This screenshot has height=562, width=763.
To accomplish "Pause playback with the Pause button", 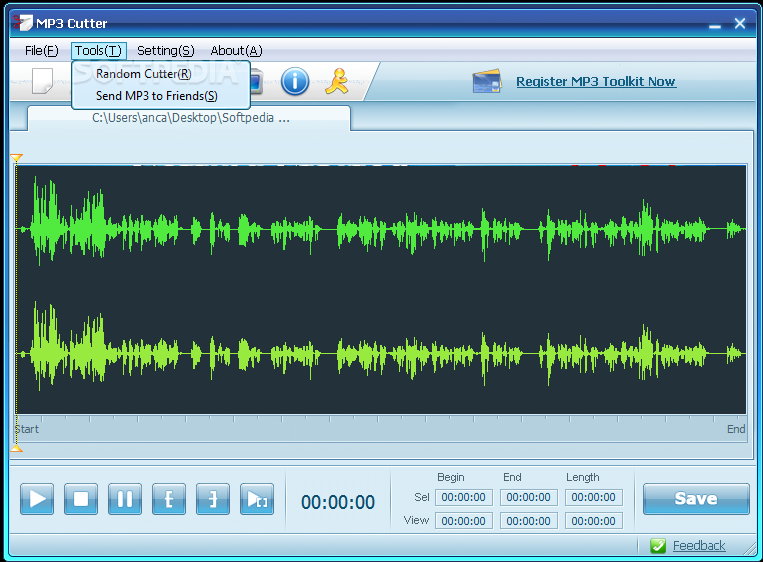I will [x=125, y=499].
